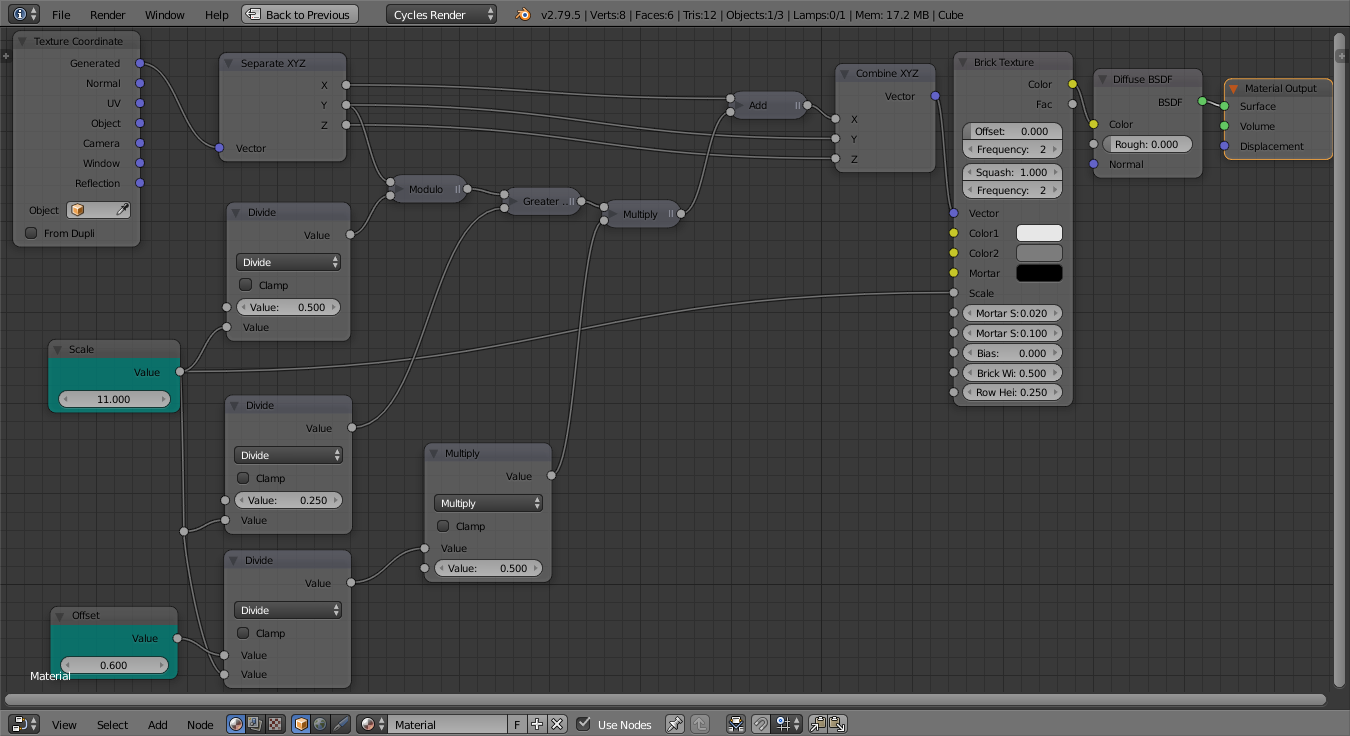Toggle fake user F button

[x=517, y=724]
